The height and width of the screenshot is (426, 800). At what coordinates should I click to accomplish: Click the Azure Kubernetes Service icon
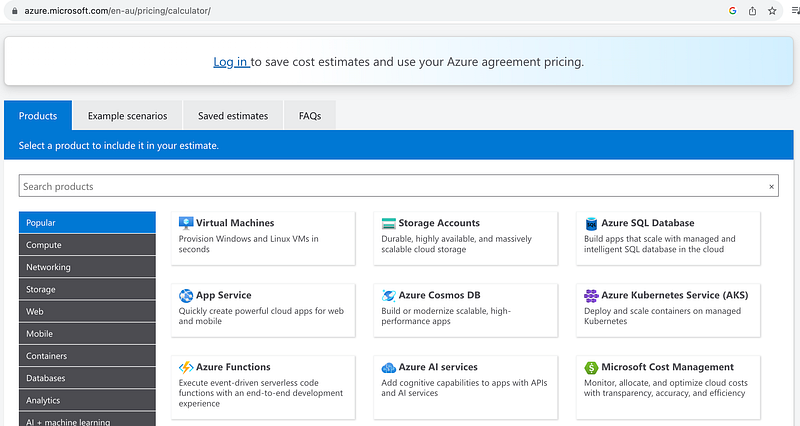591,295
